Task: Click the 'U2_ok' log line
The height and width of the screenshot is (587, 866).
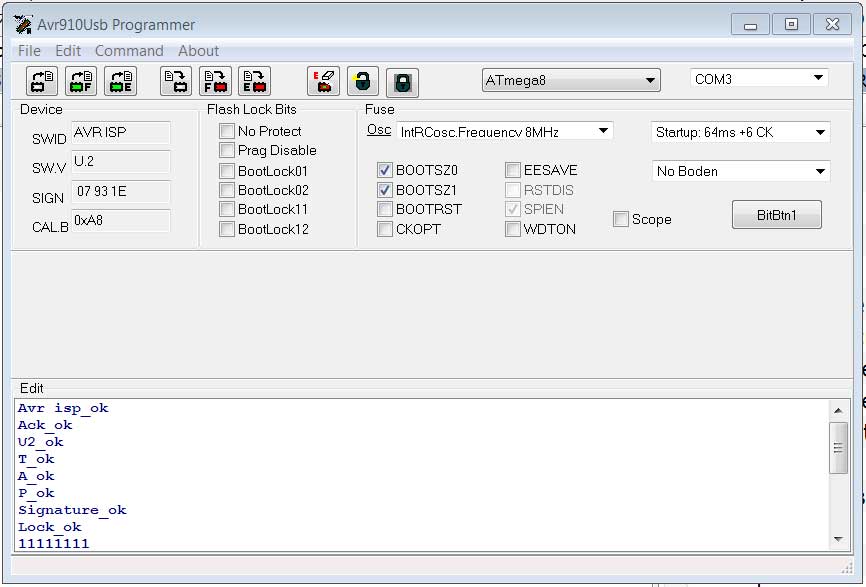Action: click(x=40, y=442)
